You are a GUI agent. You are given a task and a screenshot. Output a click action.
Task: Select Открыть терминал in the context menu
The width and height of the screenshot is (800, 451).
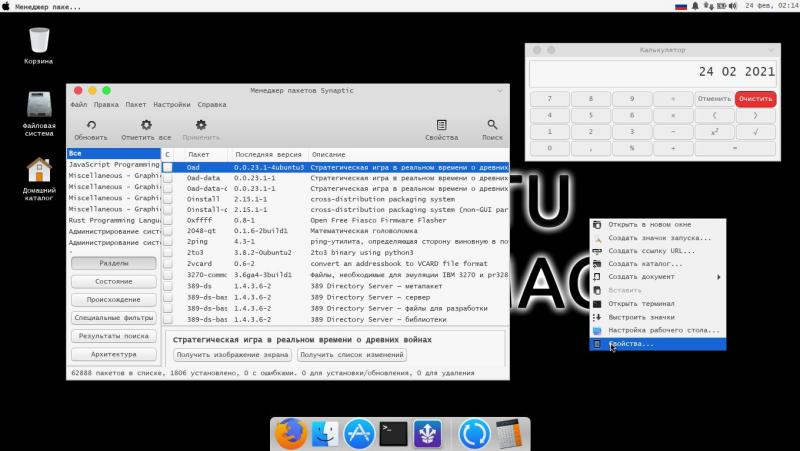[640, 303]
